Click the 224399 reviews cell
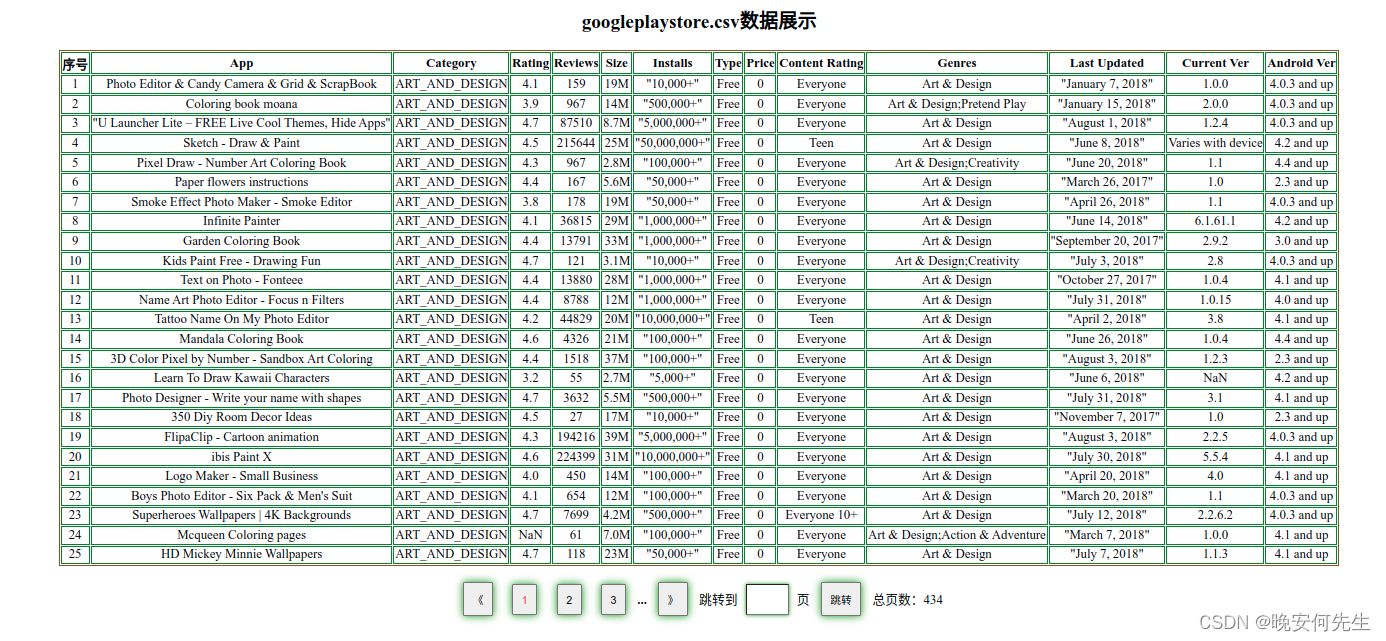The image size is (1386, 641). coord(576,457)
